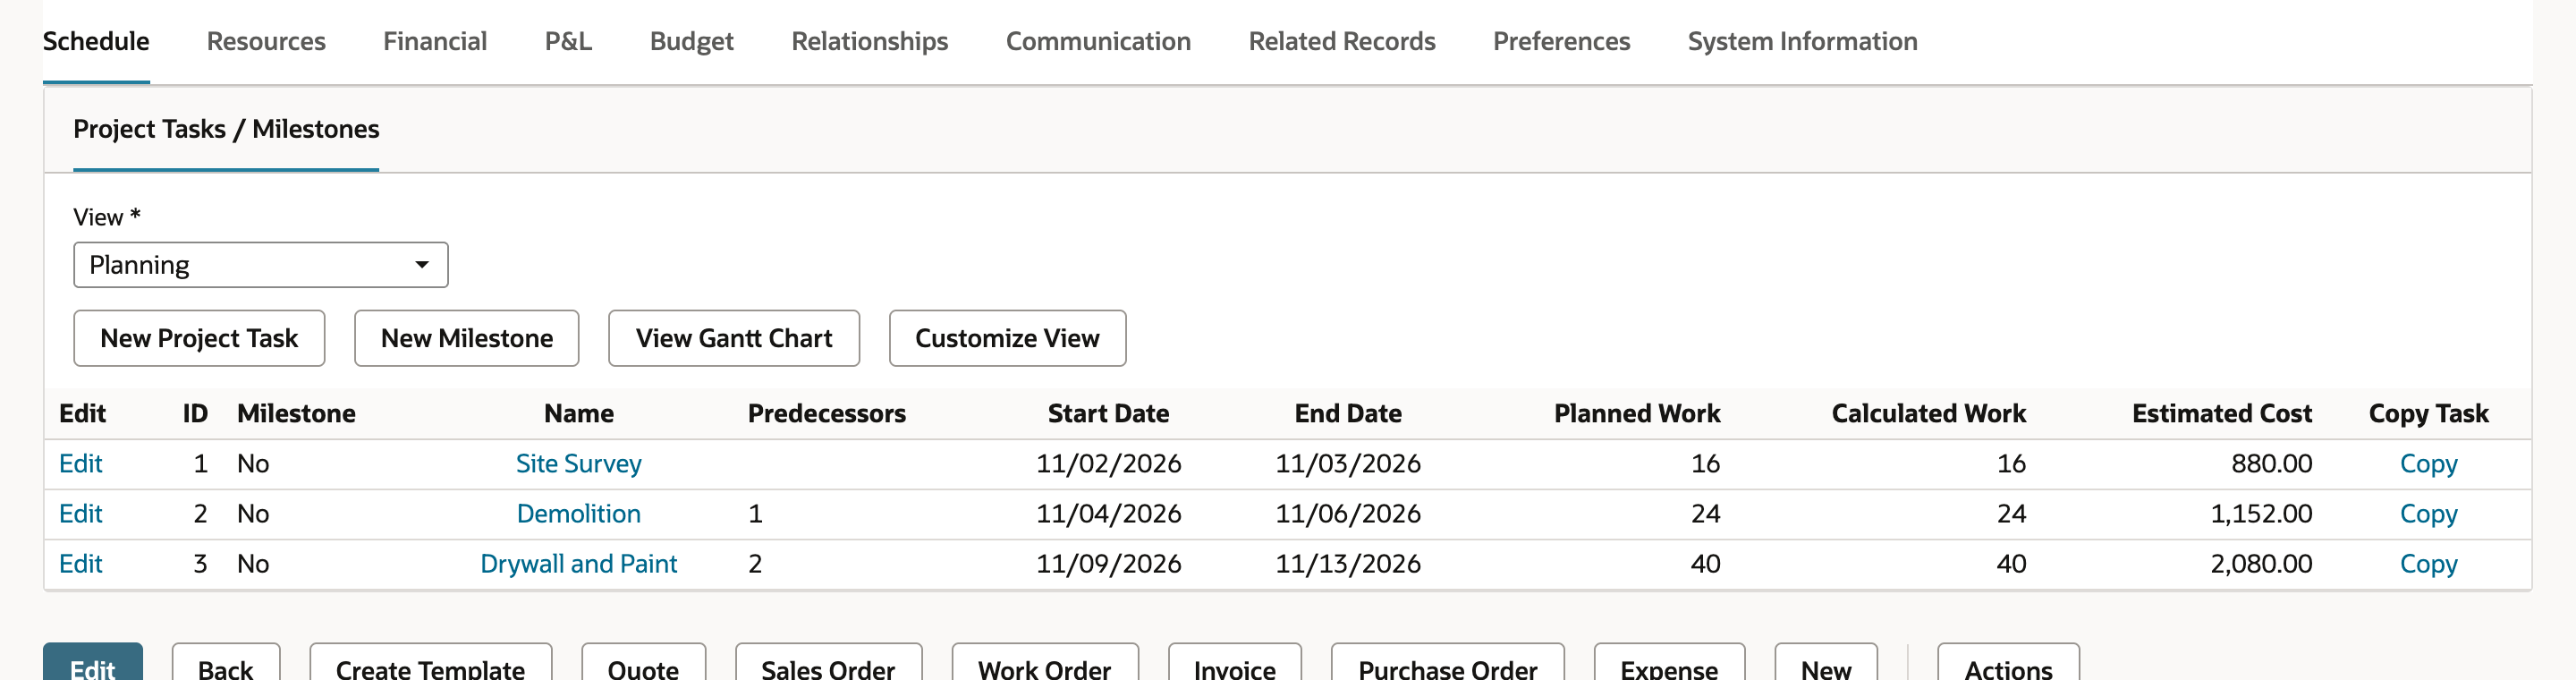Open the Site Survey task link
Image resolution: width=2576 pixels, height=680 pixels.
(x=579, y=464)
